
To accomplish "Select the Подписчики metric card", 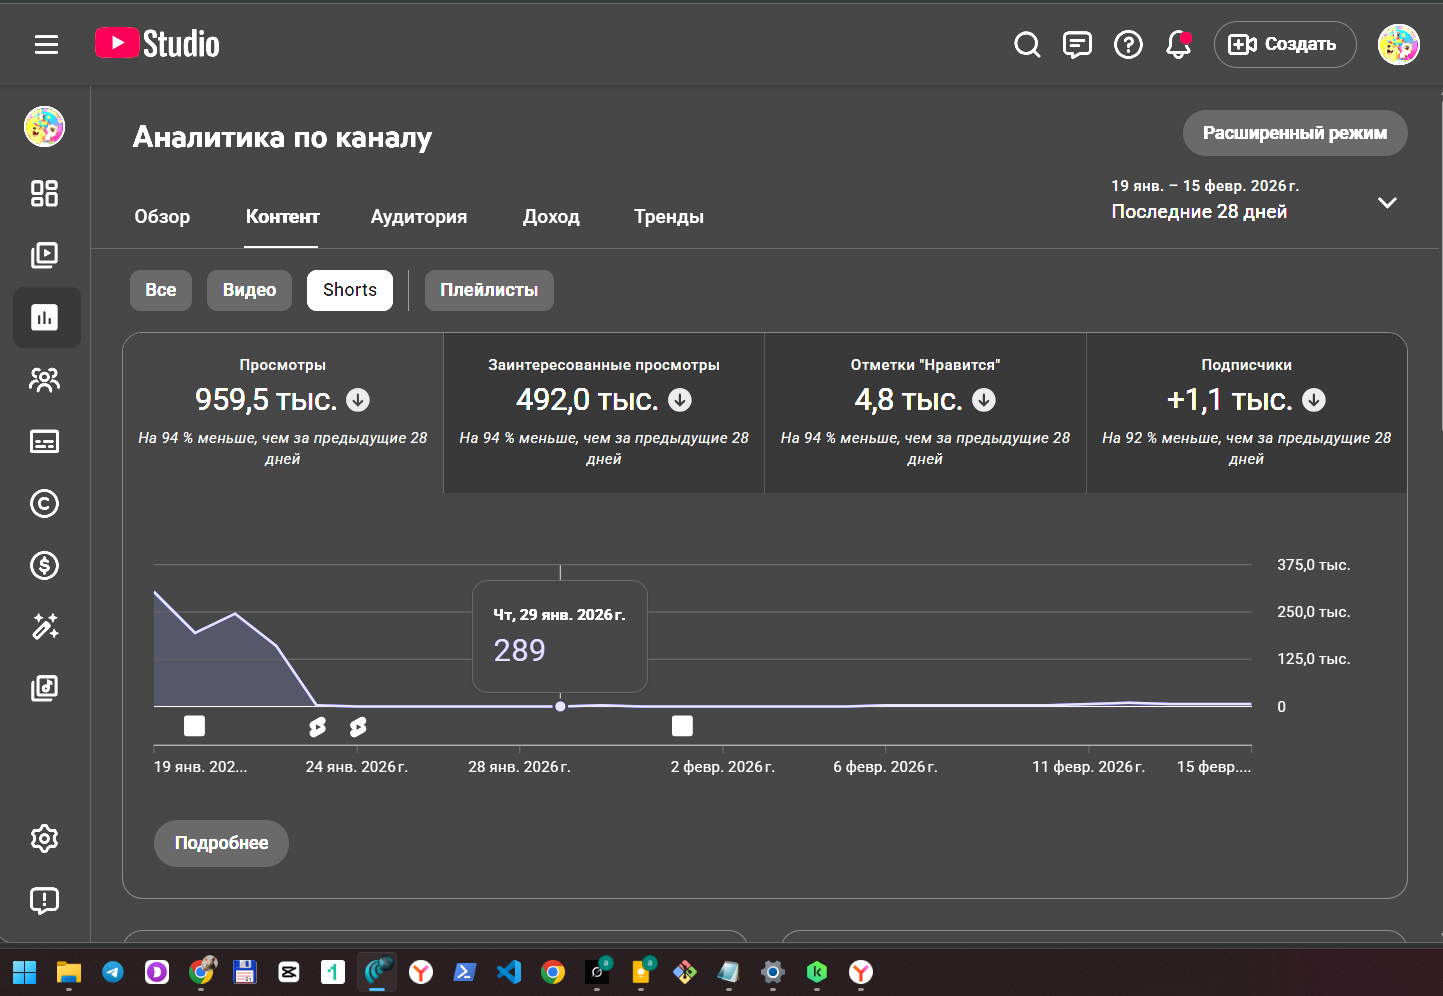I will (x=1246, y=412).
